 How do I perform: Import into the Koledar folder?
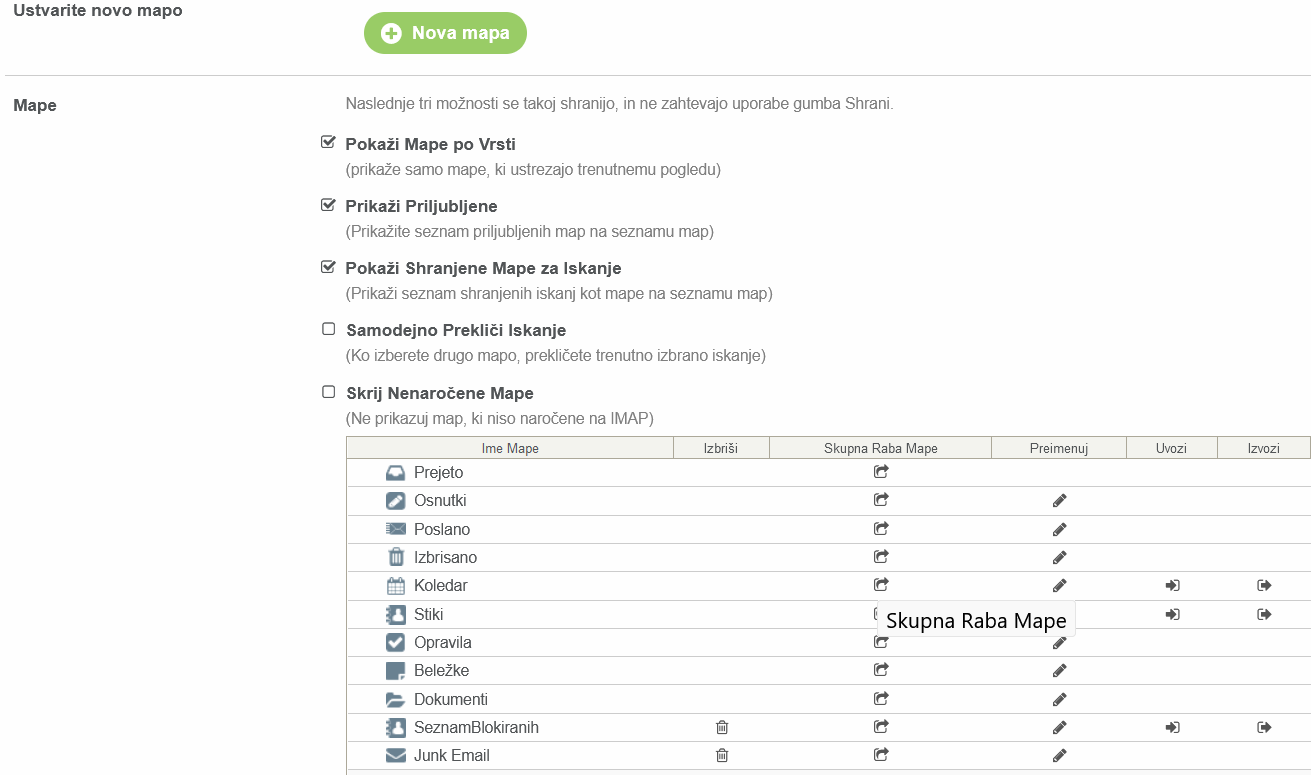pos(1172,585)
